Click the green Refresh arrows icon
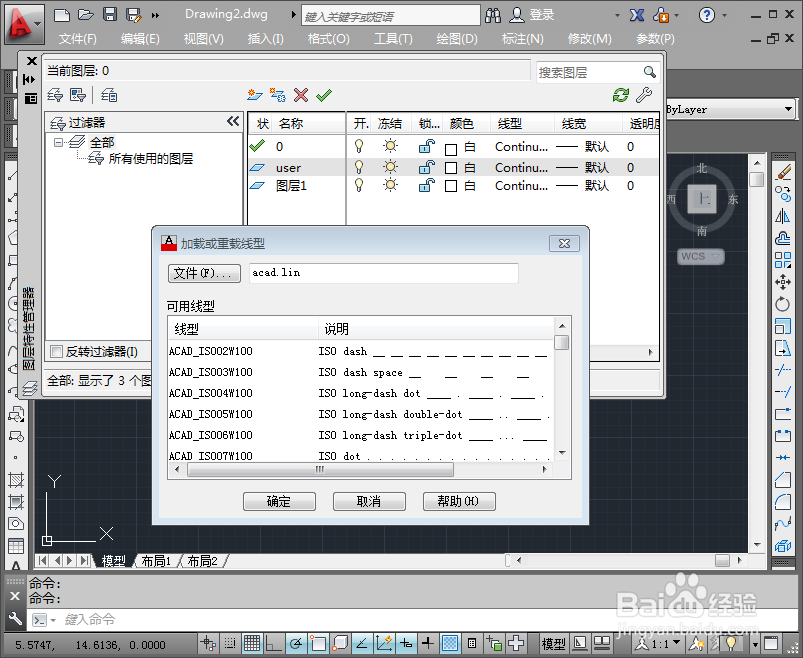Image resolution: width=803 pixels, height=658 pixels. (x=621, y=95)
